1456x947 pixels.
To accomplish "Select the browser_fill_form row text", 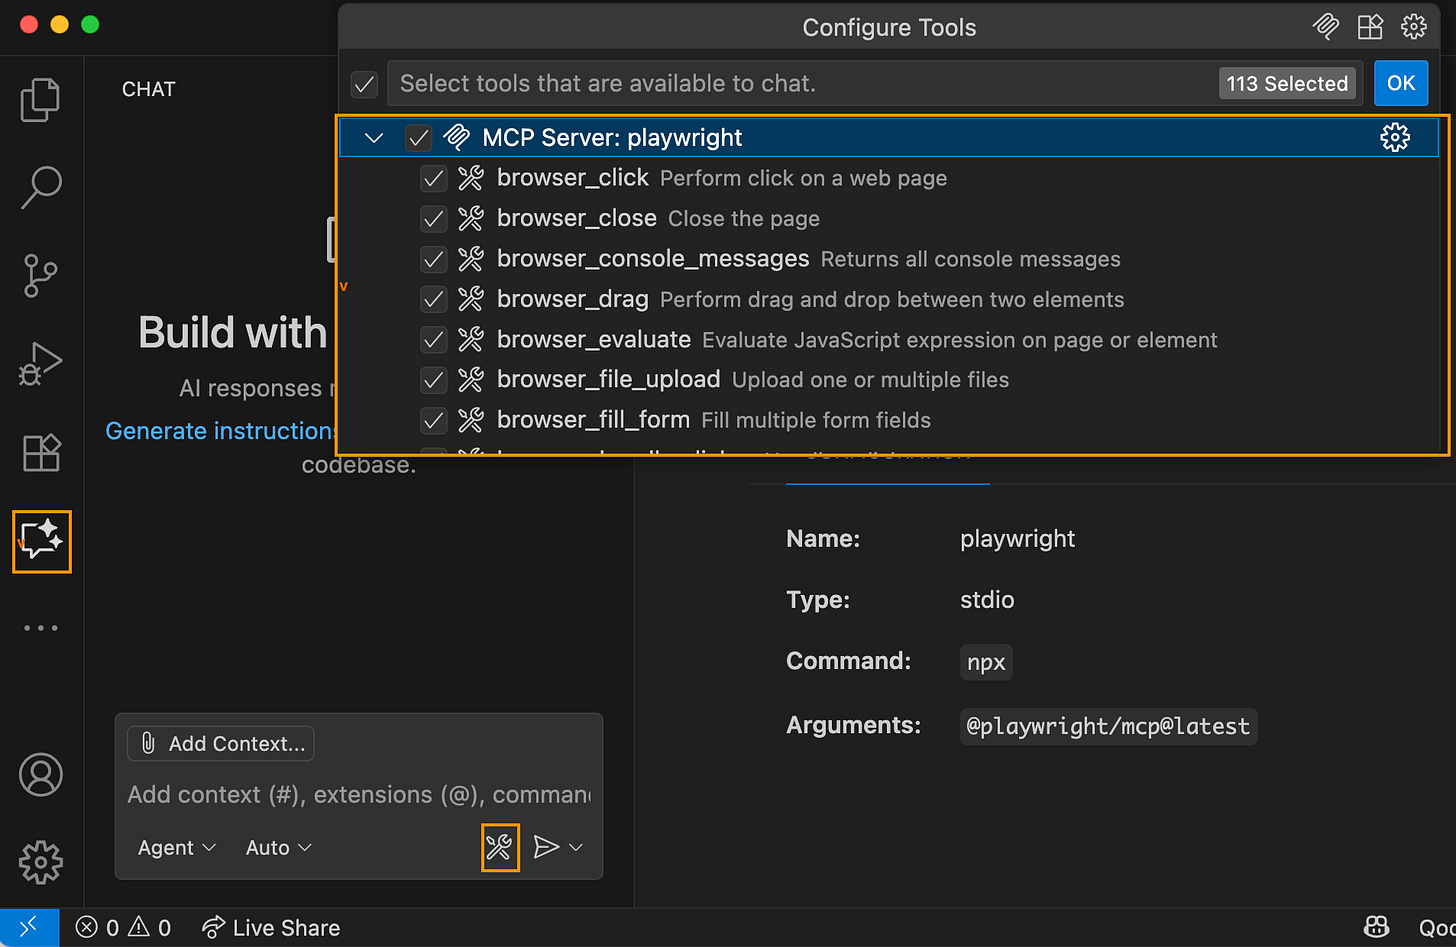I will point(593,420).
